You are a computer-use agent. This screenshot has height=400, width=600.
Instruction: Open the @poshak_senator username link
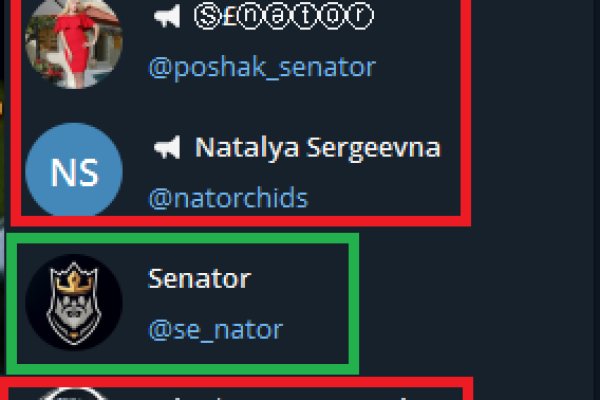click(x=262, y=67)
